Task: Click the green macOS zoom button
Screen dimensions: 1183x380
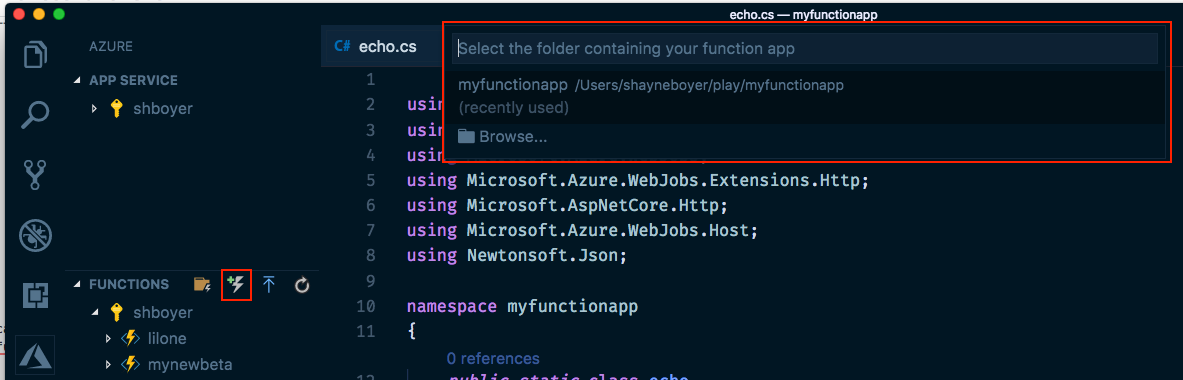Action: pos(59,14)
